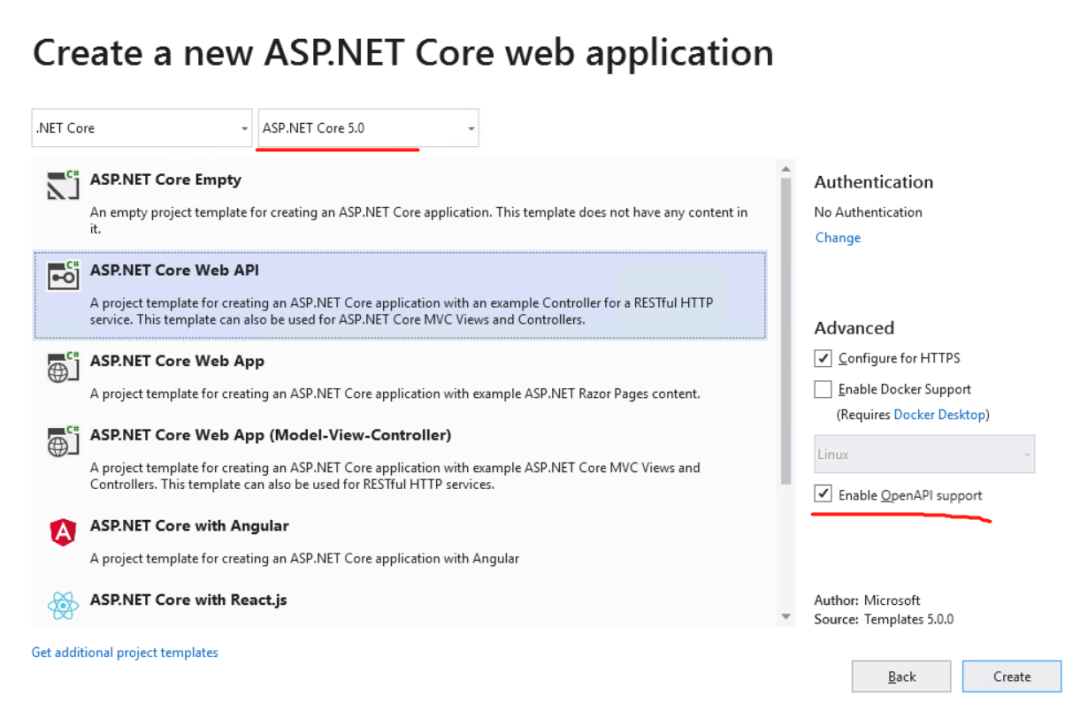This screenshot has height=711, width=1080.
Task: Click the Angular template description text
Action: [304, 559]
